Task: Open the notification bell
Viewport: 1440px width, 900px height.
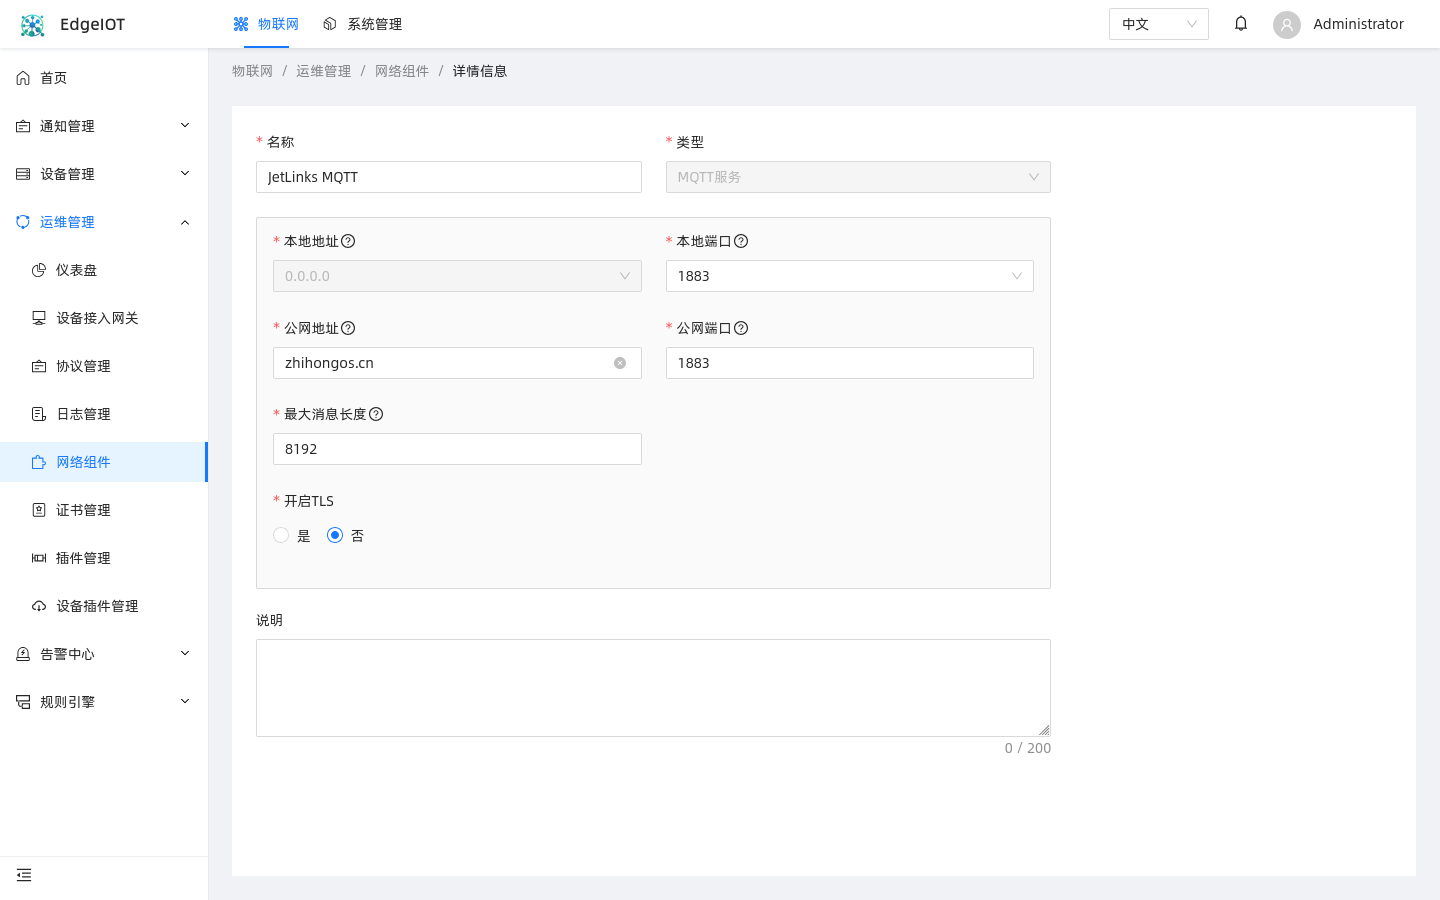Action: point(1241,23)
